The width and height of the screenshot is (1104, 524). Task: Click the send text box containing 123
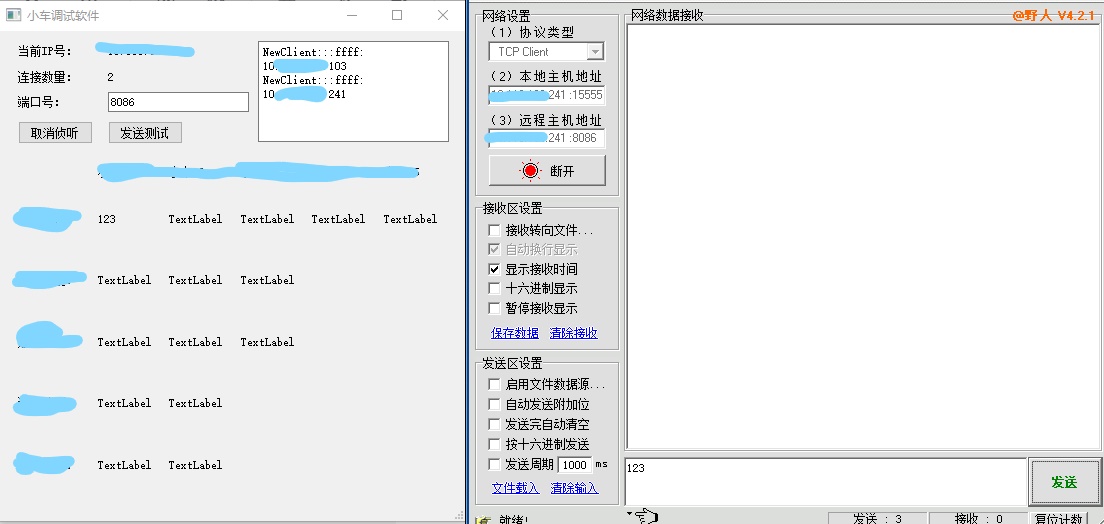(x=825, y=482)
